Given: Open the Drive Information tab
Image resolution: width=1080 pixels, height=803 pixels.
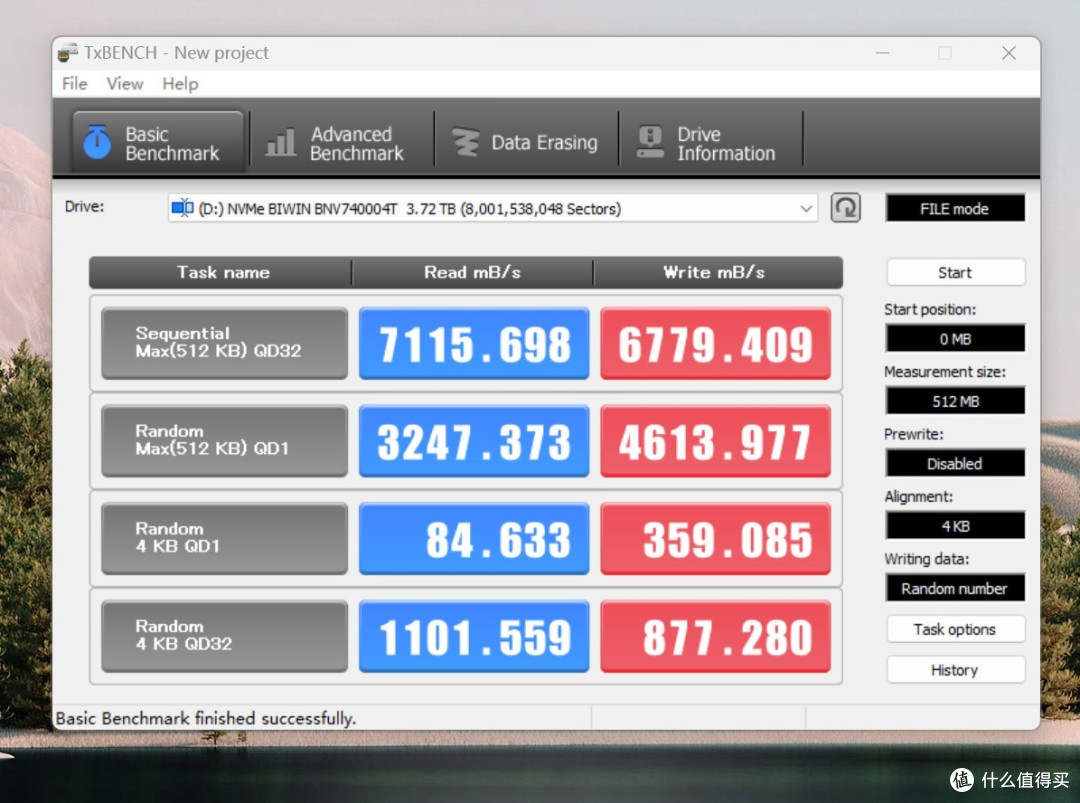Looking at the screenshot, I should (x=711, y=143).
